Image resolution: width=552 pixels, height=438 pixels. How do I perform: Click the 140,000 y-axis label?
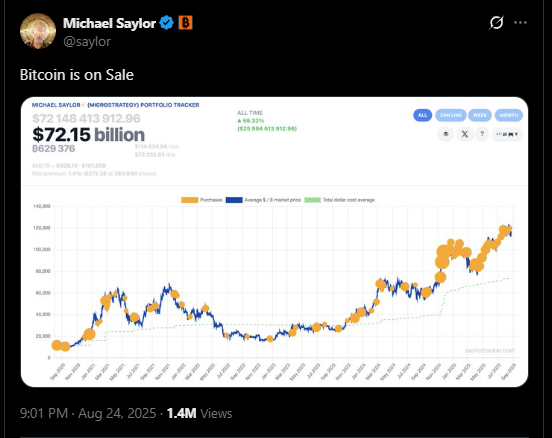42,206
